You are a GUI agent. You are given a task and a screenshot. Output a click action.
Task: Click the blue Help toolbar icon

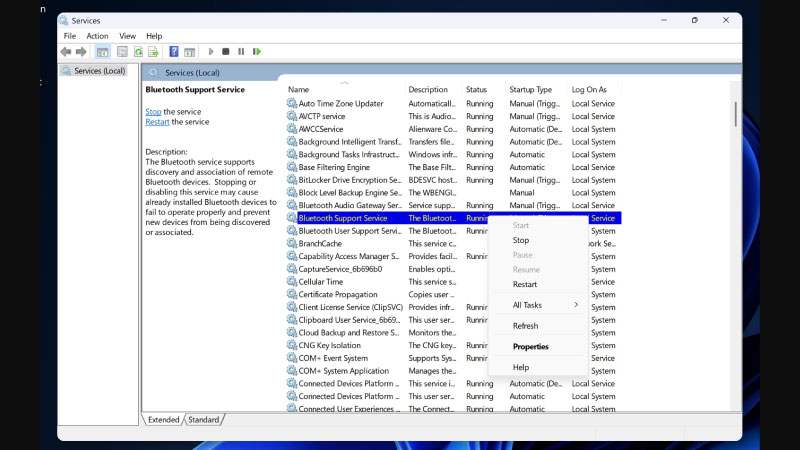(174, 52)
